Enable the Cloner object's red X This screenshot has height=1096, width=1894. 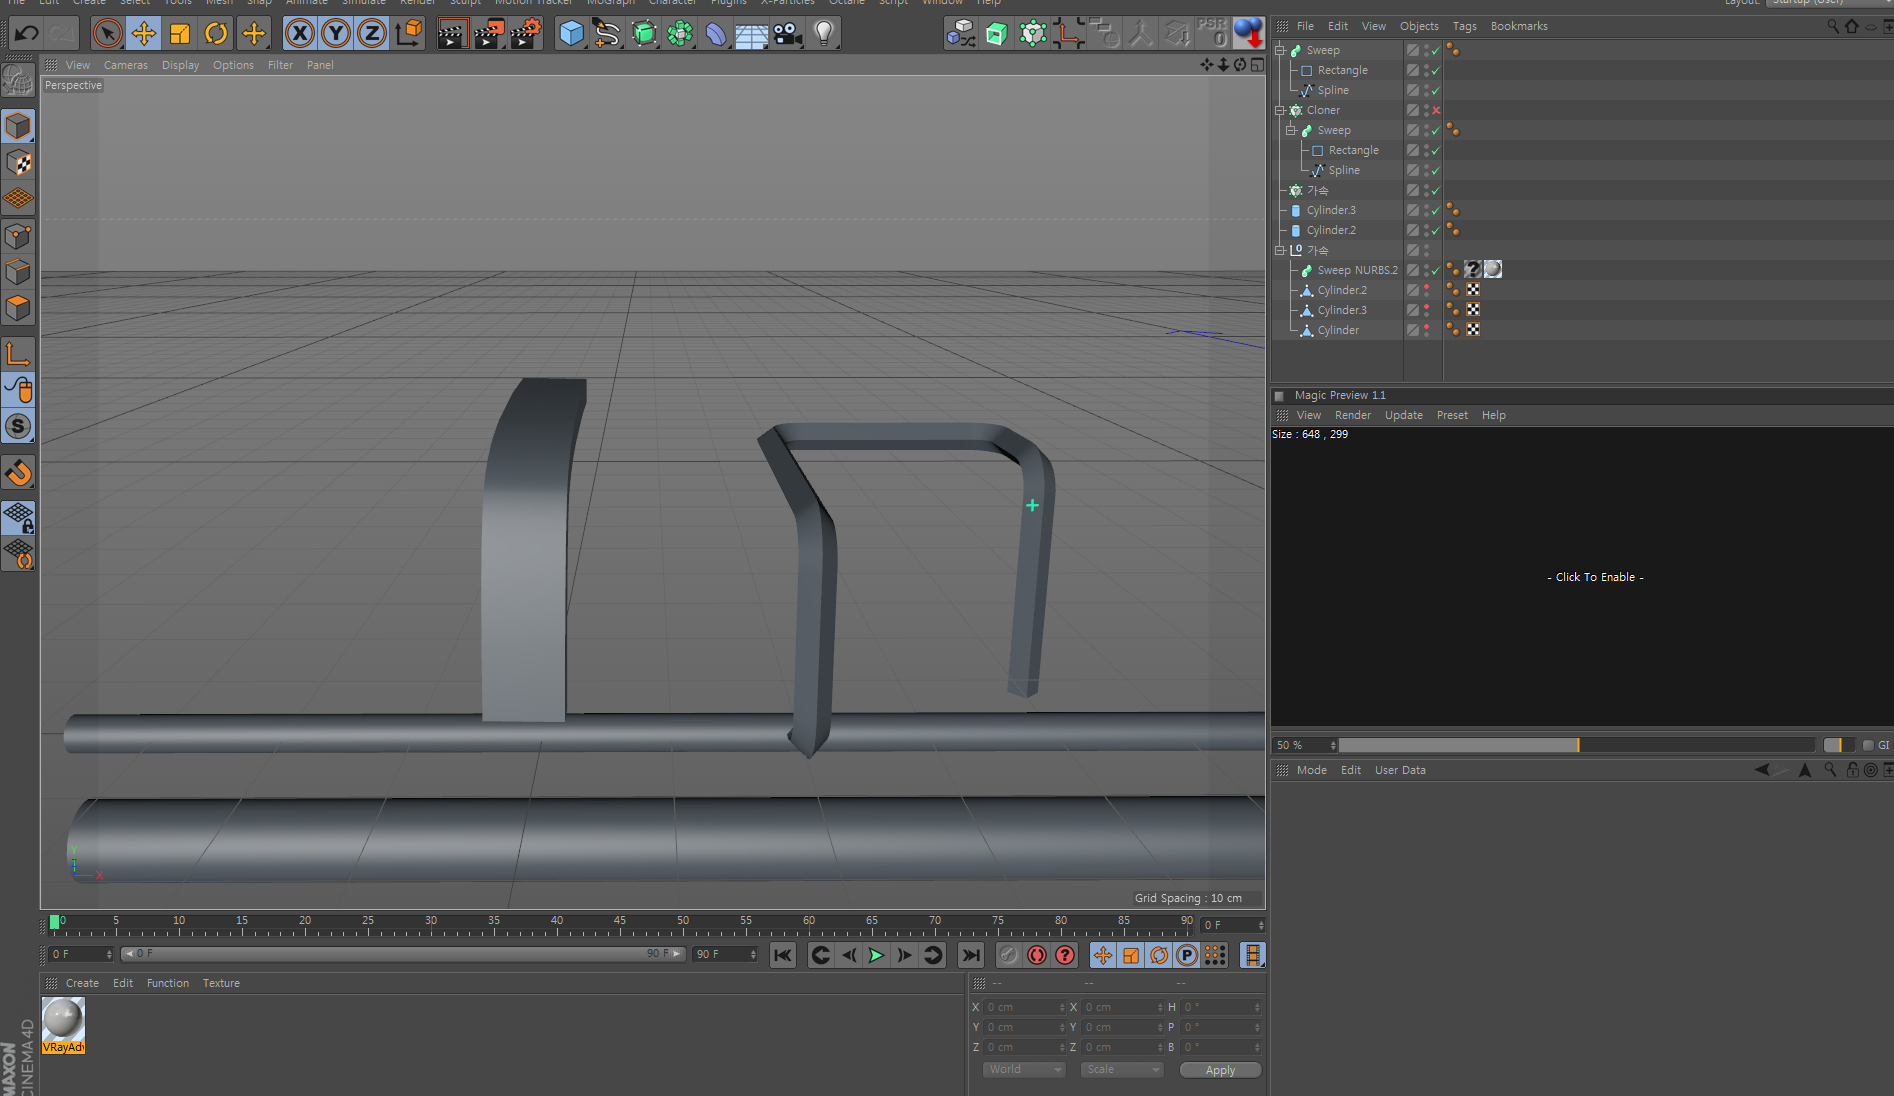[x=1436, y=110]
